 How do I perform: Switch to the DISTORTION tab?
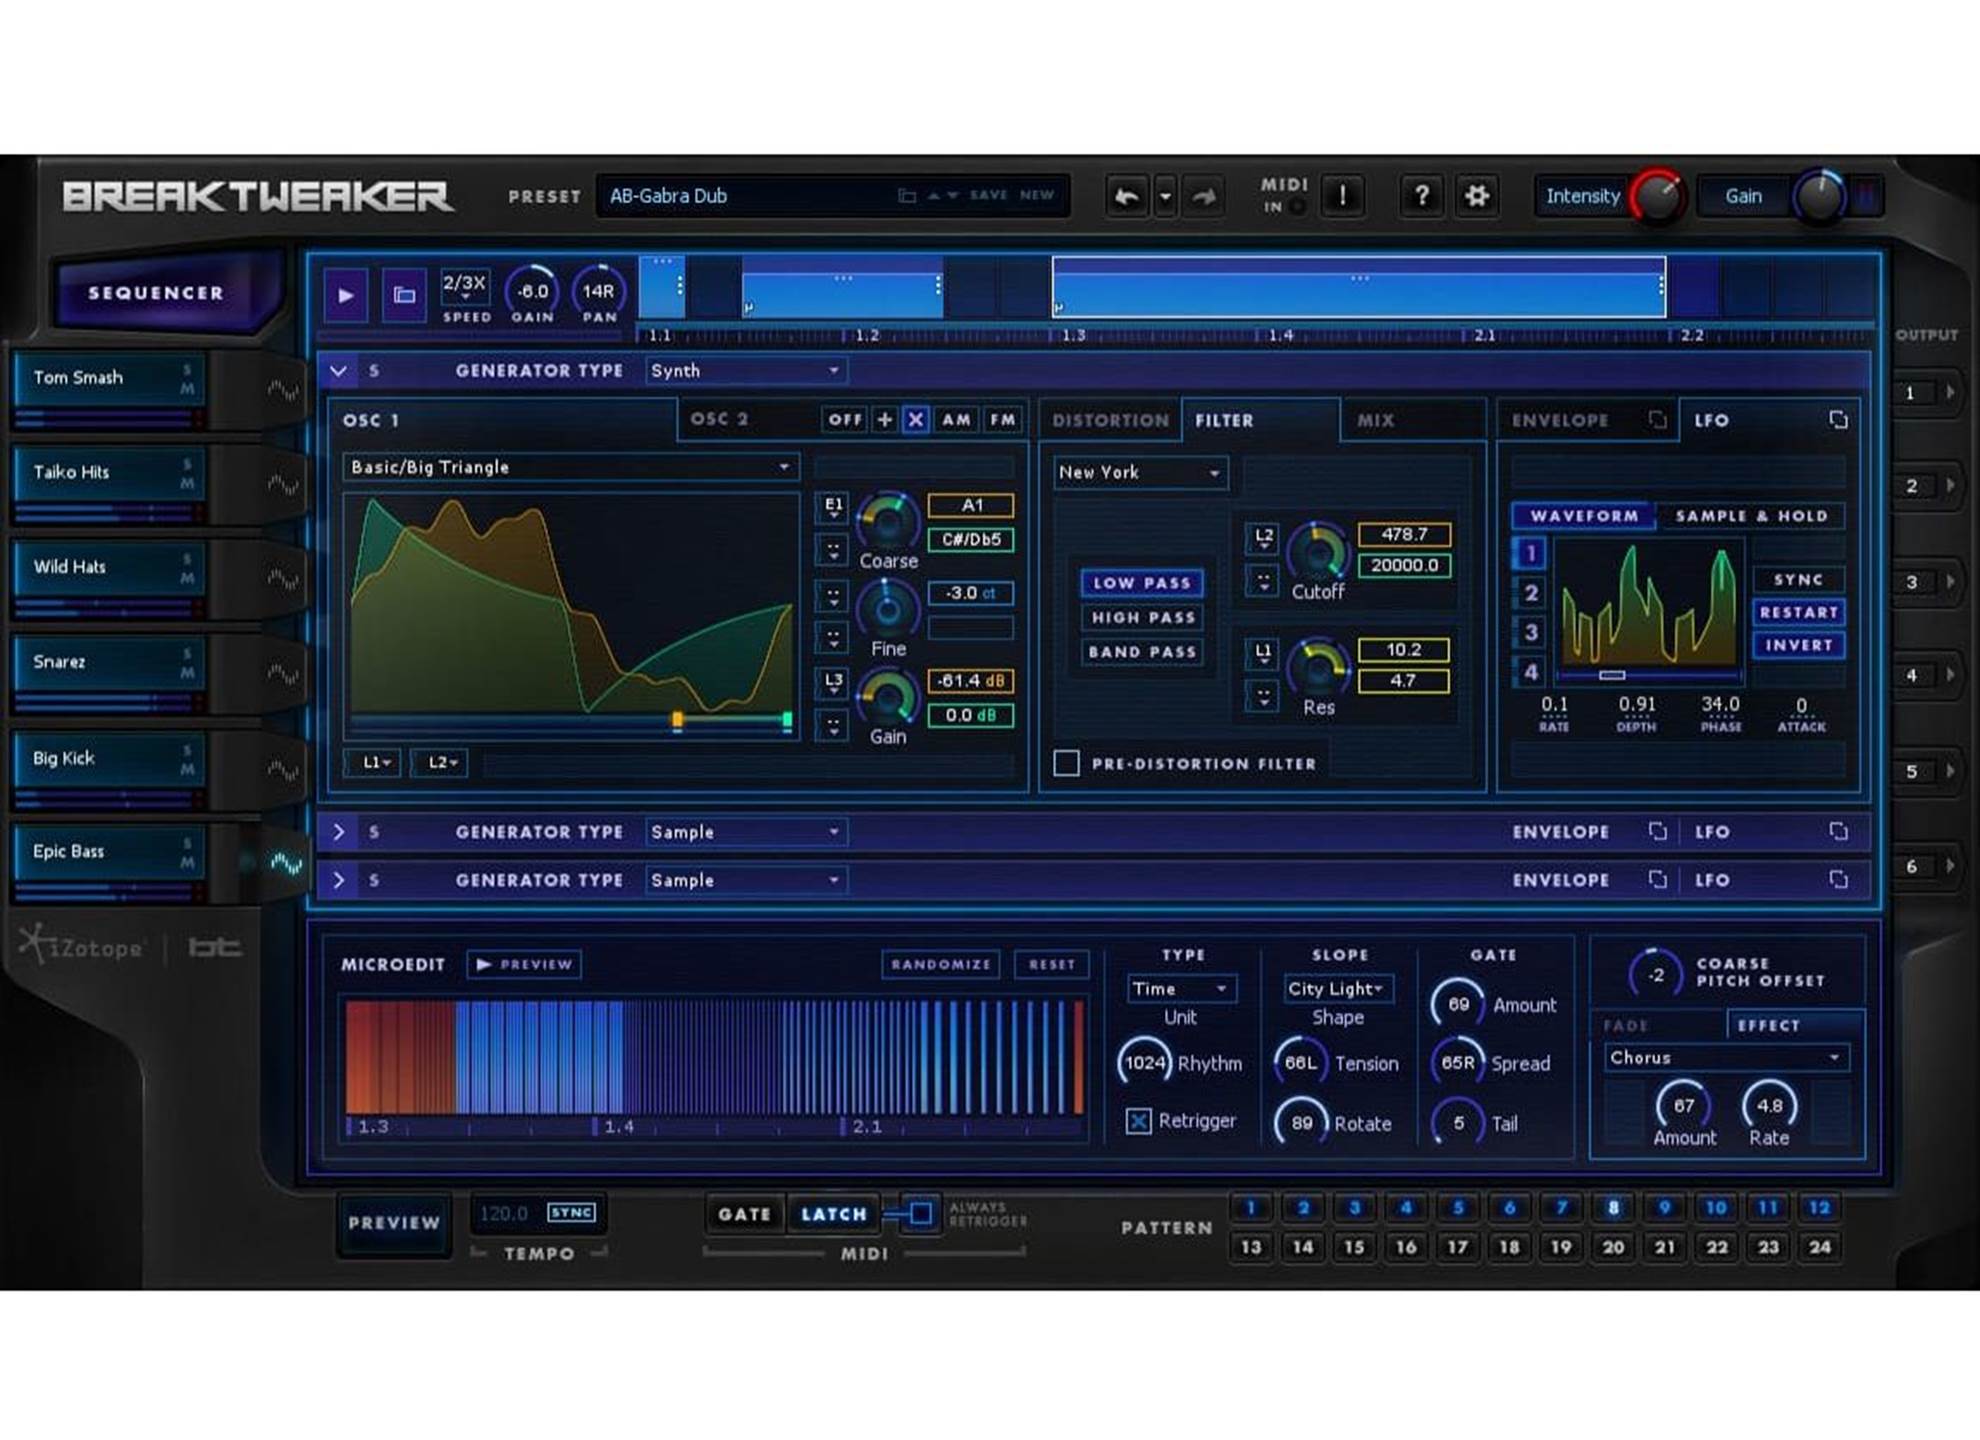click(x=1110, y=420)
